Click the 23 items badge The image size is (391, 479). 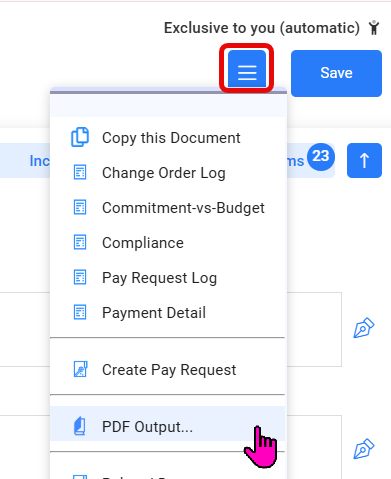tap(321, 156)
